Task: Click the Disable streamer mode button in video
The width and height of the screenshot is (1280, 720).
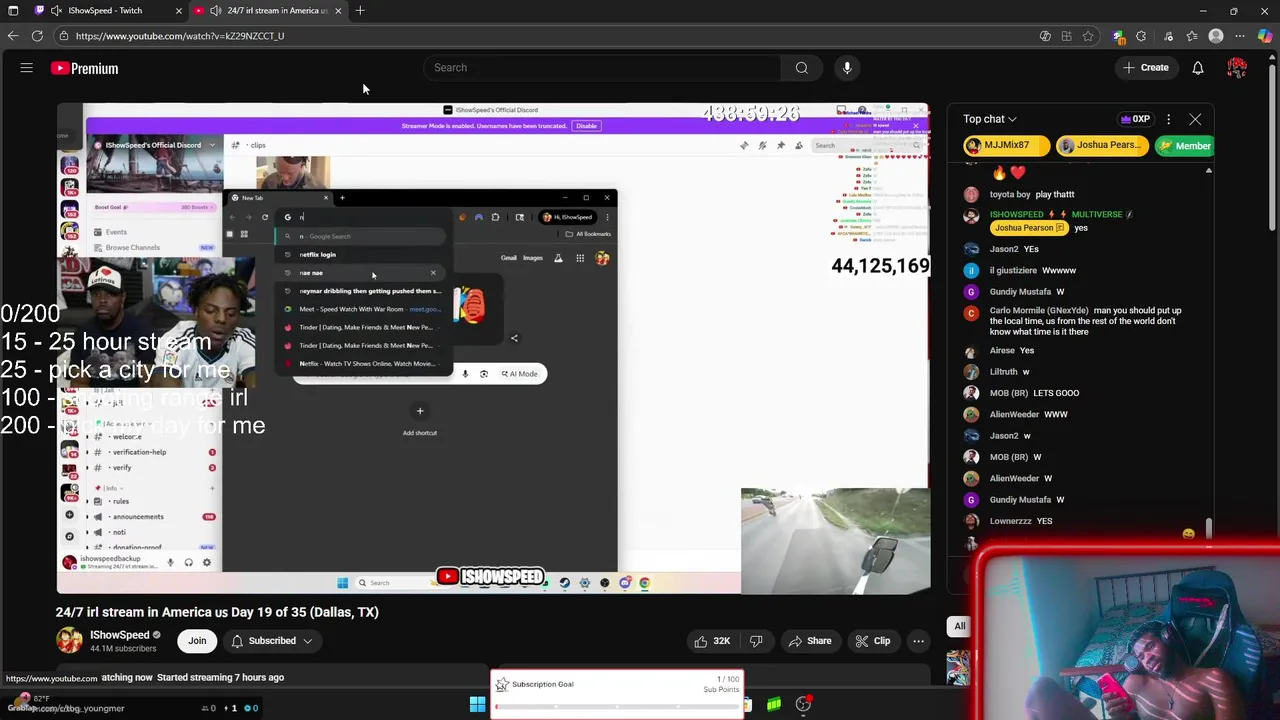Action: (x=586, y=126)
